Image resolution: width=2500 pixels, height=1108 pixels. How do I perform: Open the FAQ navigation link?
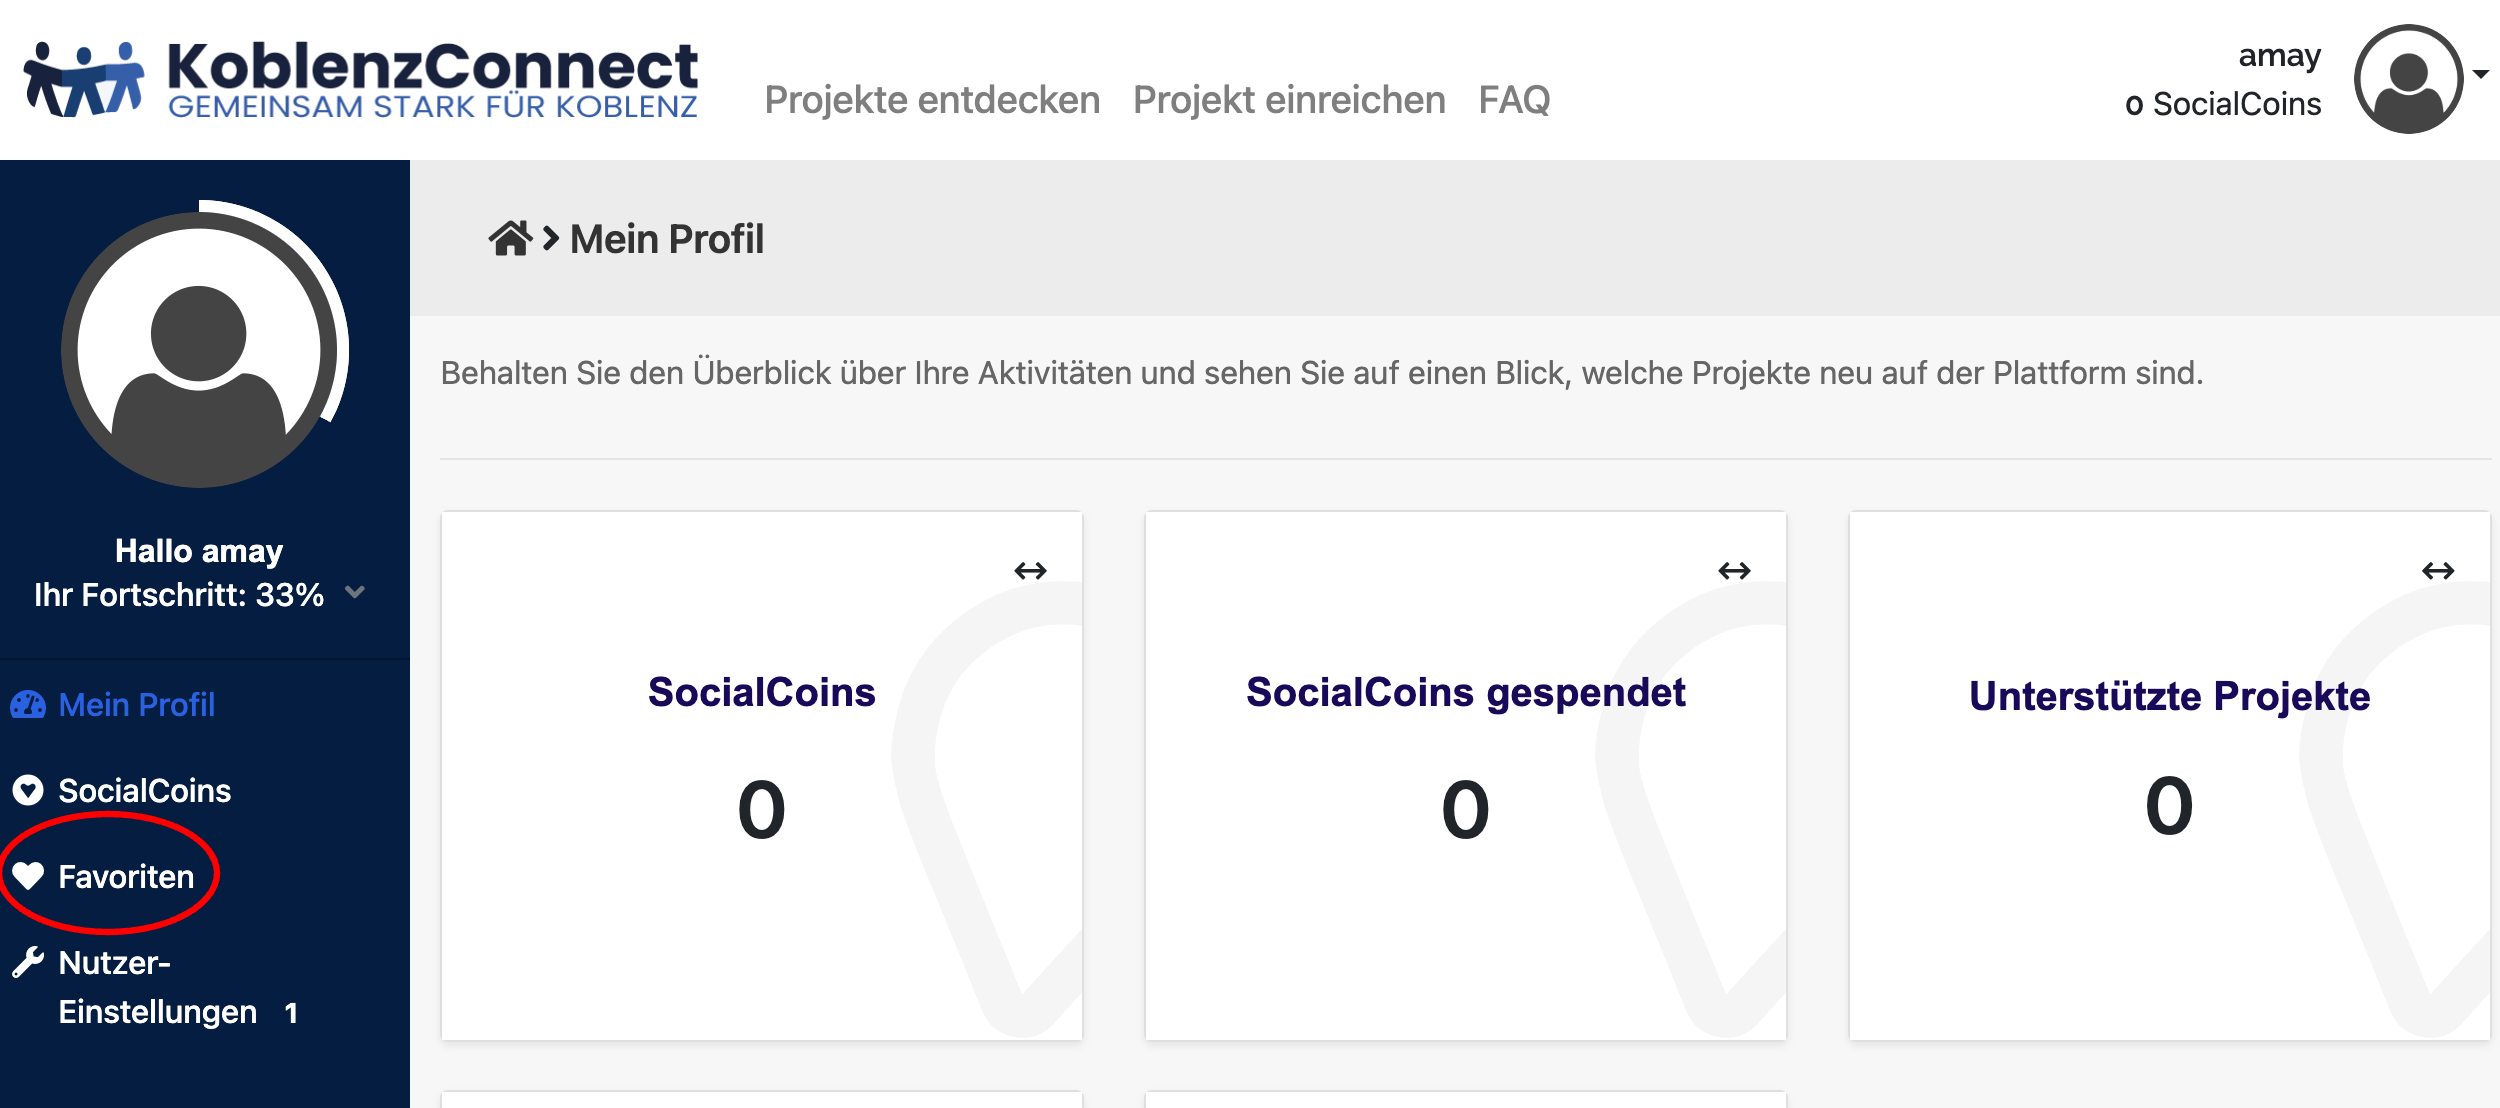pyautogui.click(x=1514, y=100)
